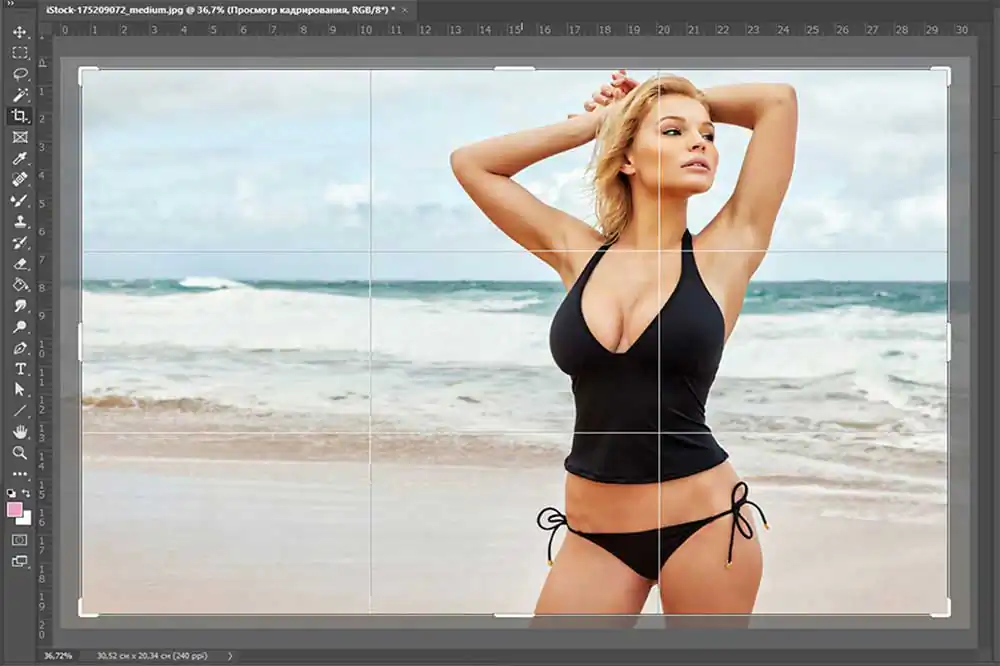1000x666 pixels.
Task: Open the status bar options chevron
Action: coord(230,656)
